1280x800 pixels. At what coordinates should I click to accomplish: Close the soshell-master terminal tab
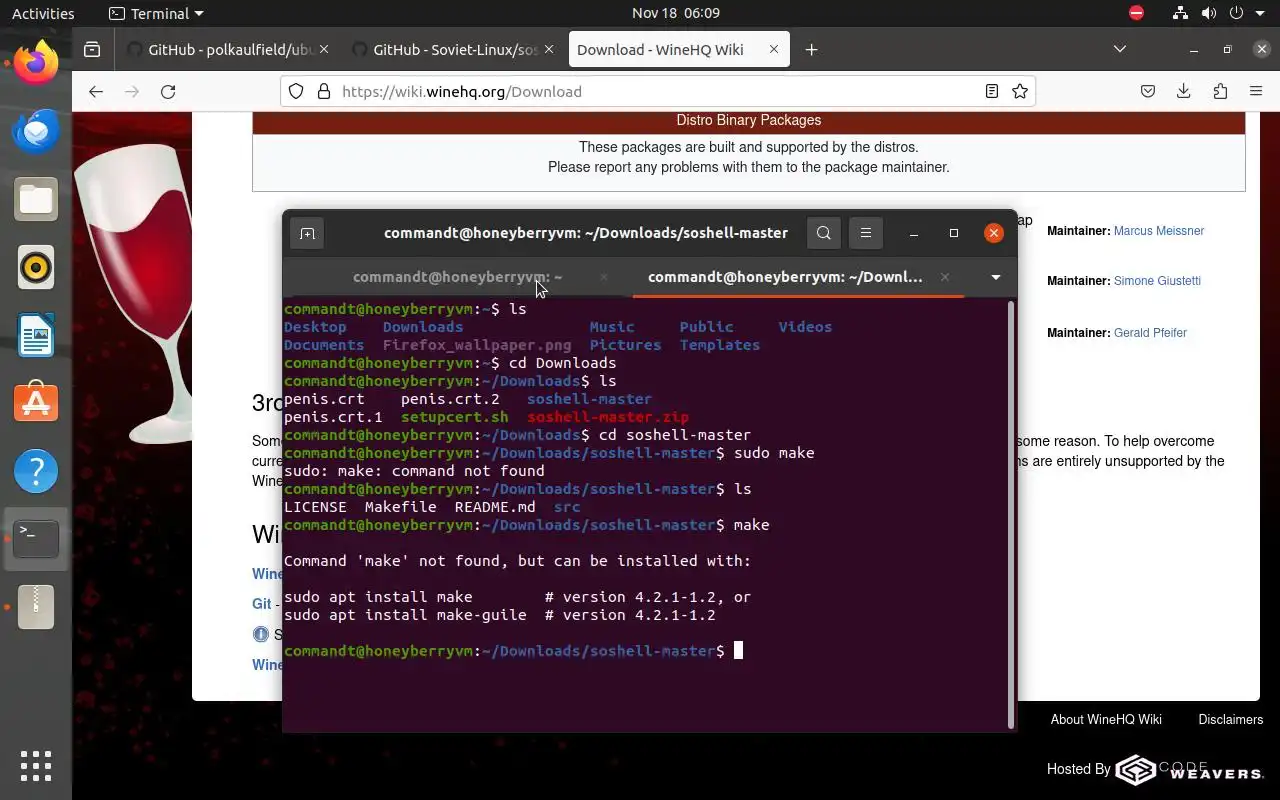(x=945, y=277)
